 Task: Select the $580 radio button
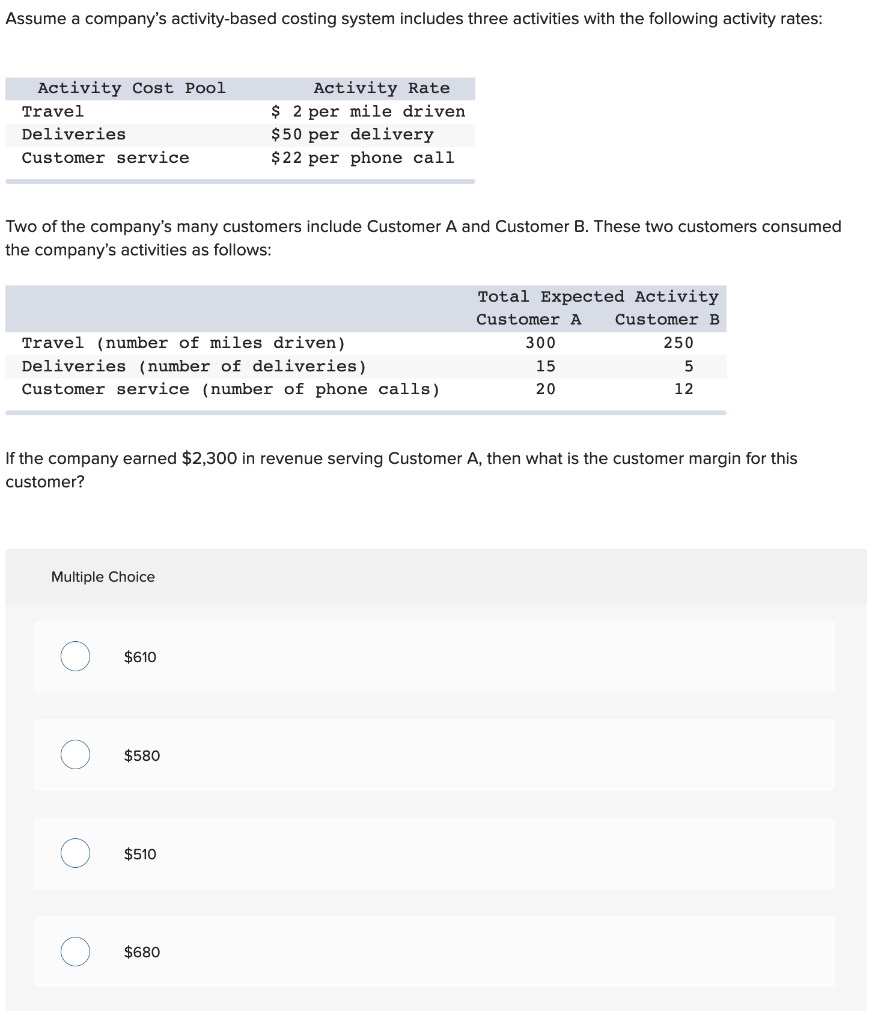74,755
